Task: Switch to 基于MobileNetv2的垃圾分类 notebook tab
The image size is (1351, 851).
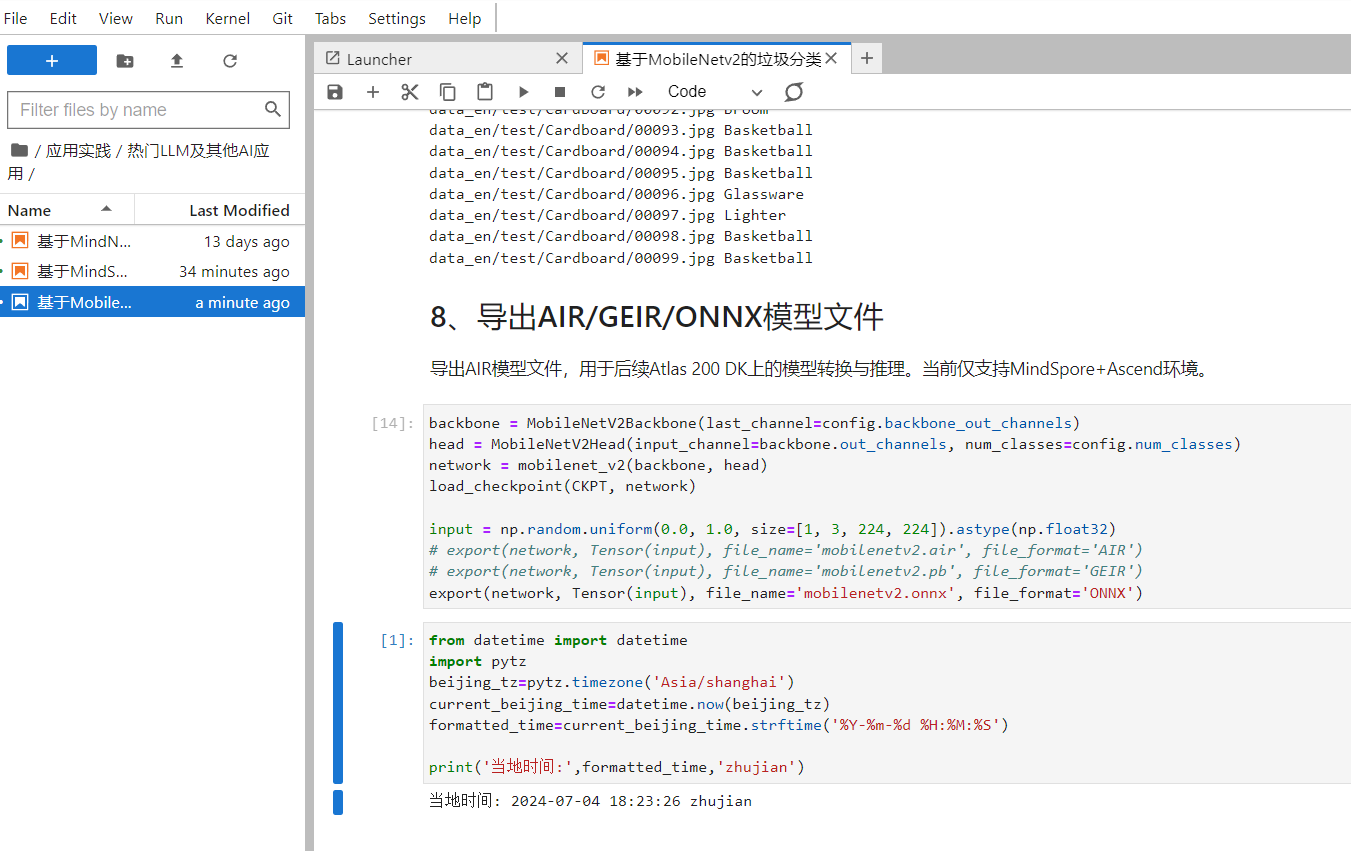Action: coord(716,59)
